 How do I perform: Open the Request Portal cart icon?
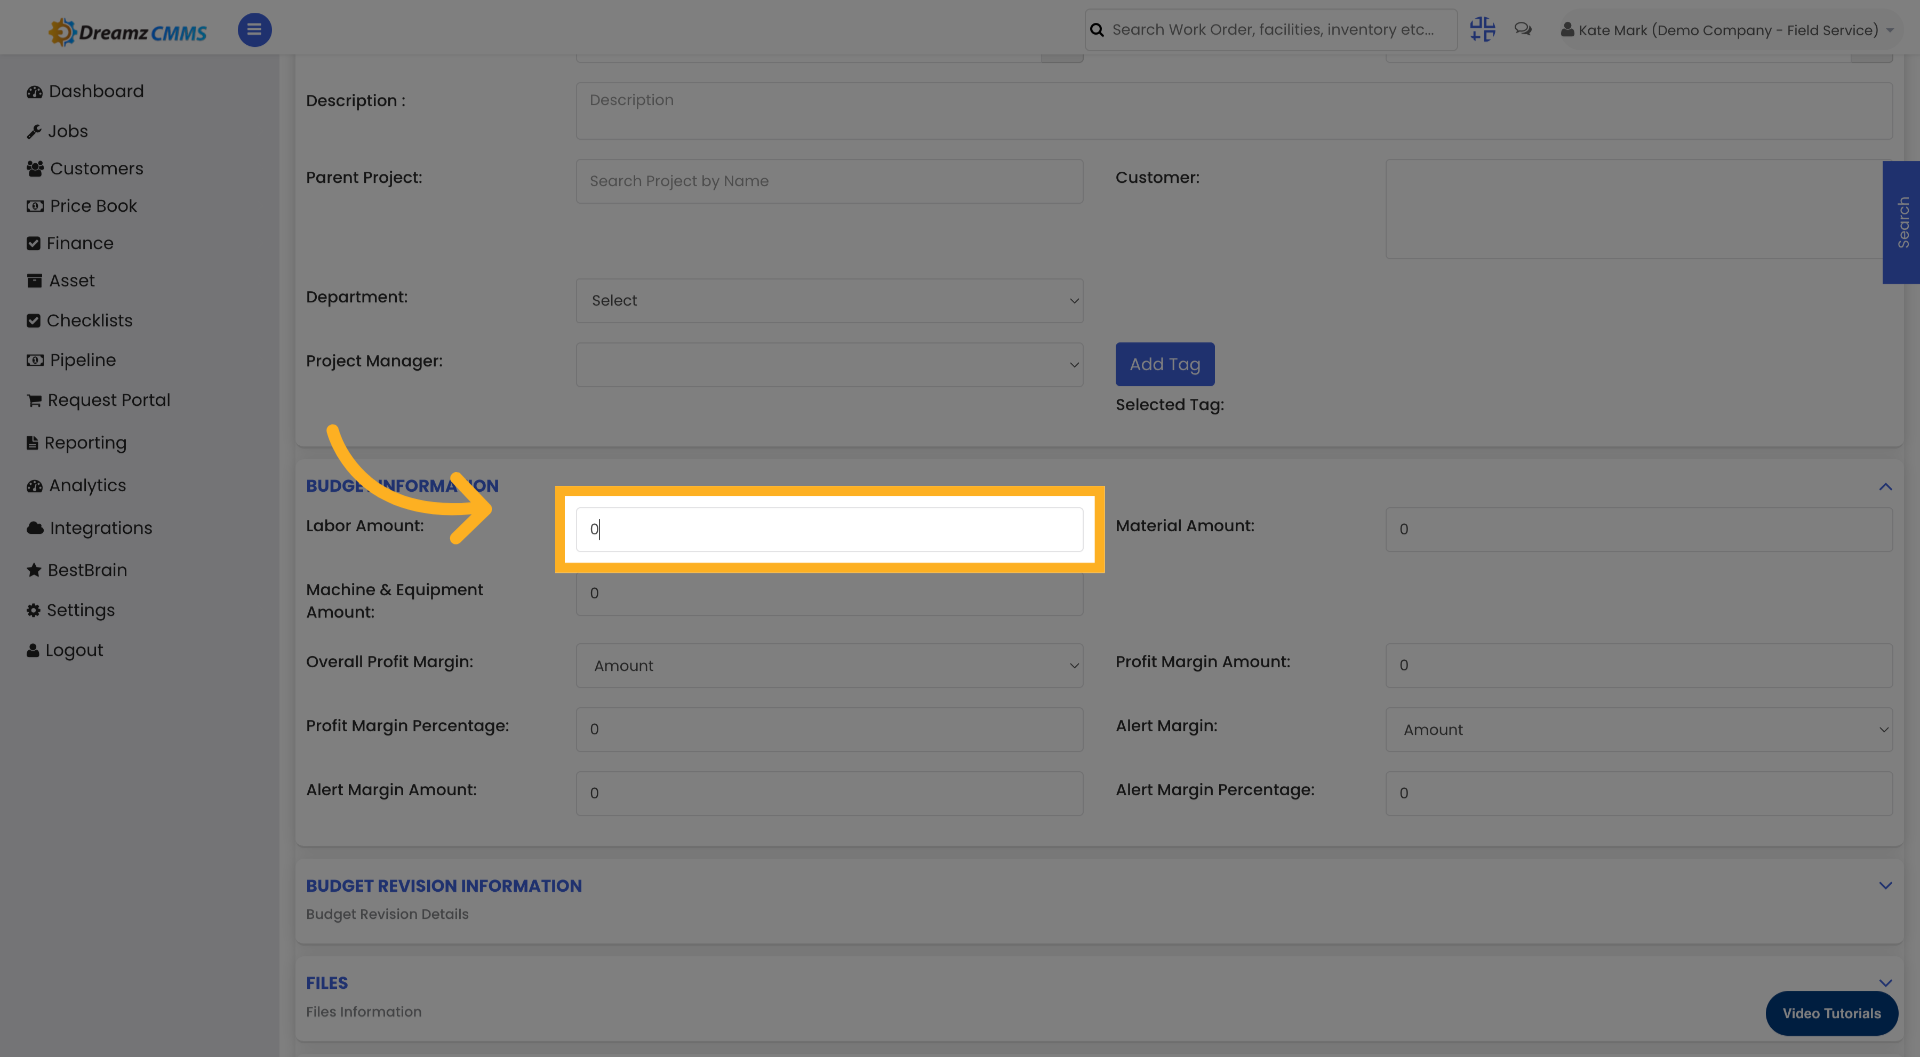pyautogui.click(x=33, y=400)
